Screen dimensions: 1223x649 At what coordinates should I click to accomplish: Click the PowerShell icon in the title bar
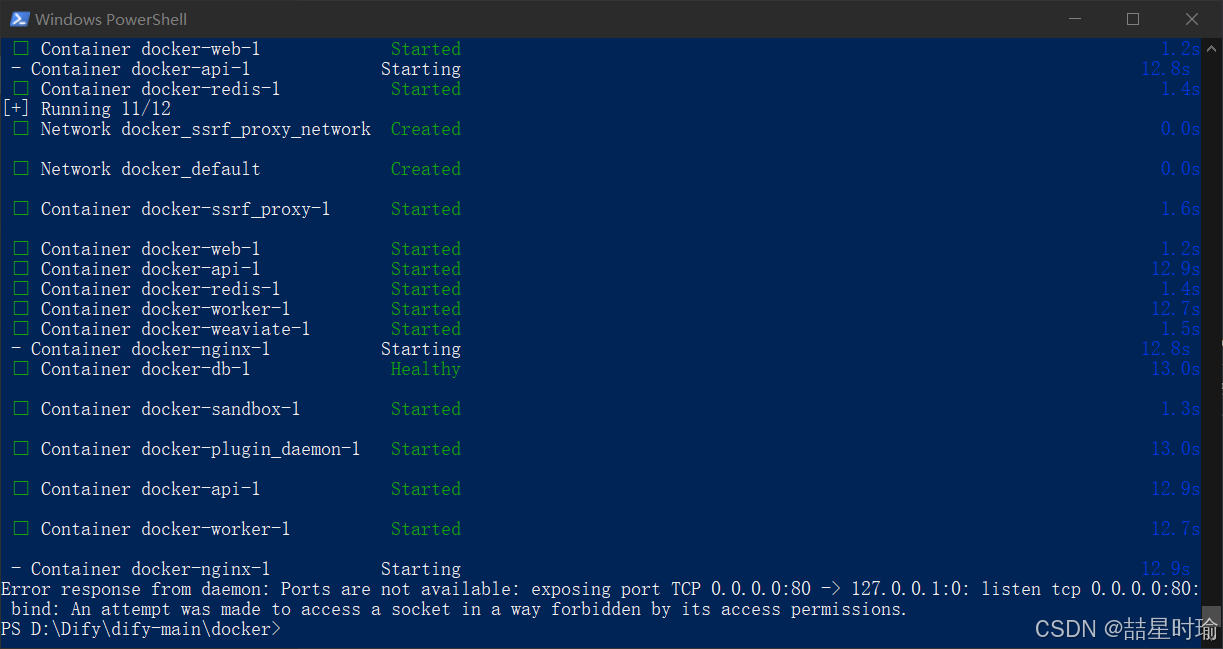[x=19, y=19]
